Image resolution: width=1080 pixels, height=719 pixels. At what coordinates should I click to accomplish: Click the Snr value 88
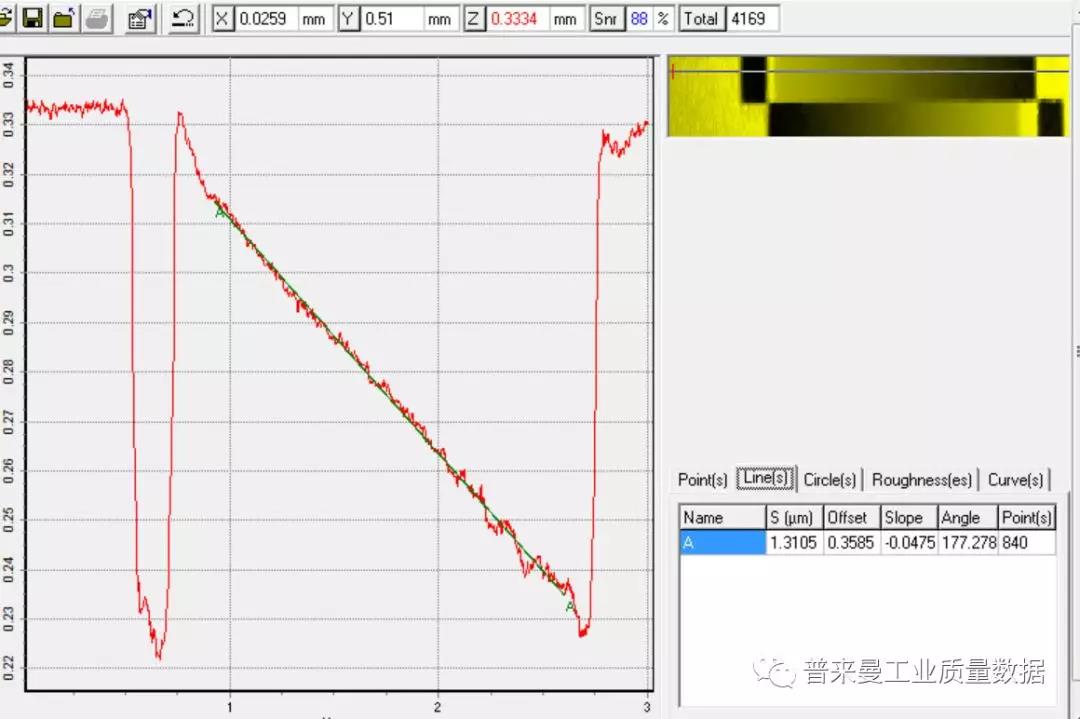pyautogui.click(x=639, y=19)
